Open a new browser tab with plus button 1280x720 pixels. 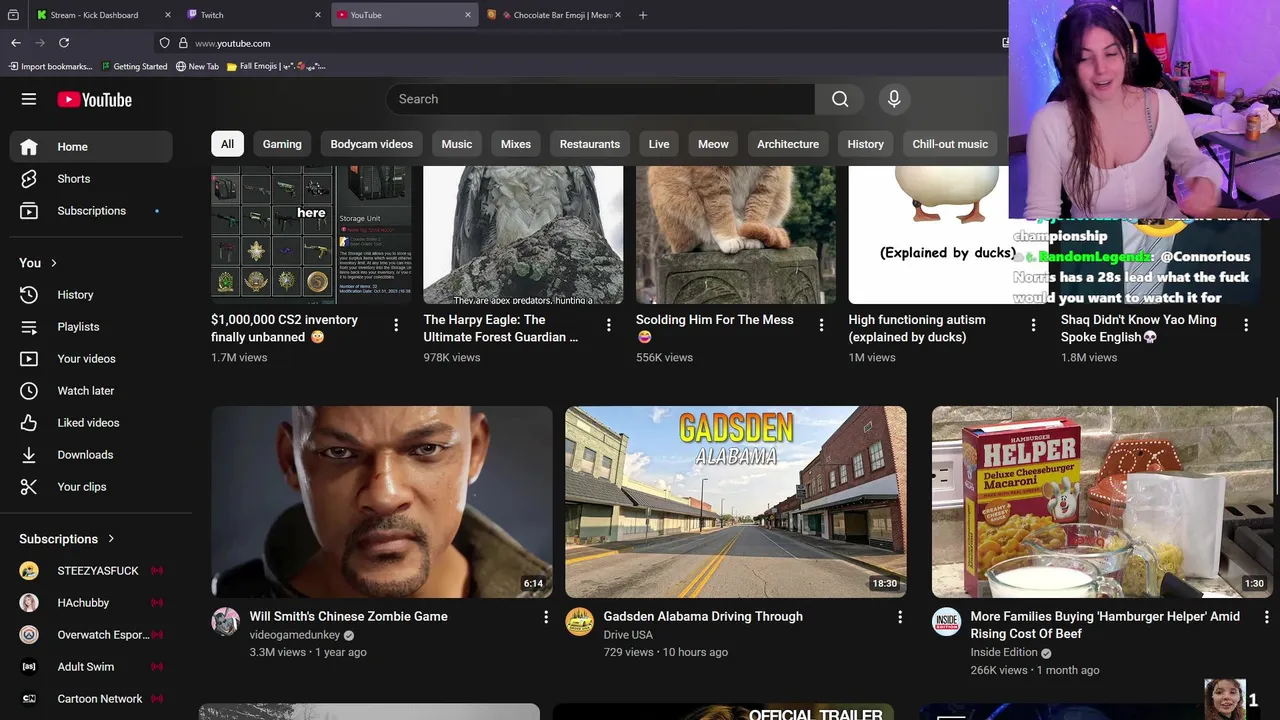[643, 15]
